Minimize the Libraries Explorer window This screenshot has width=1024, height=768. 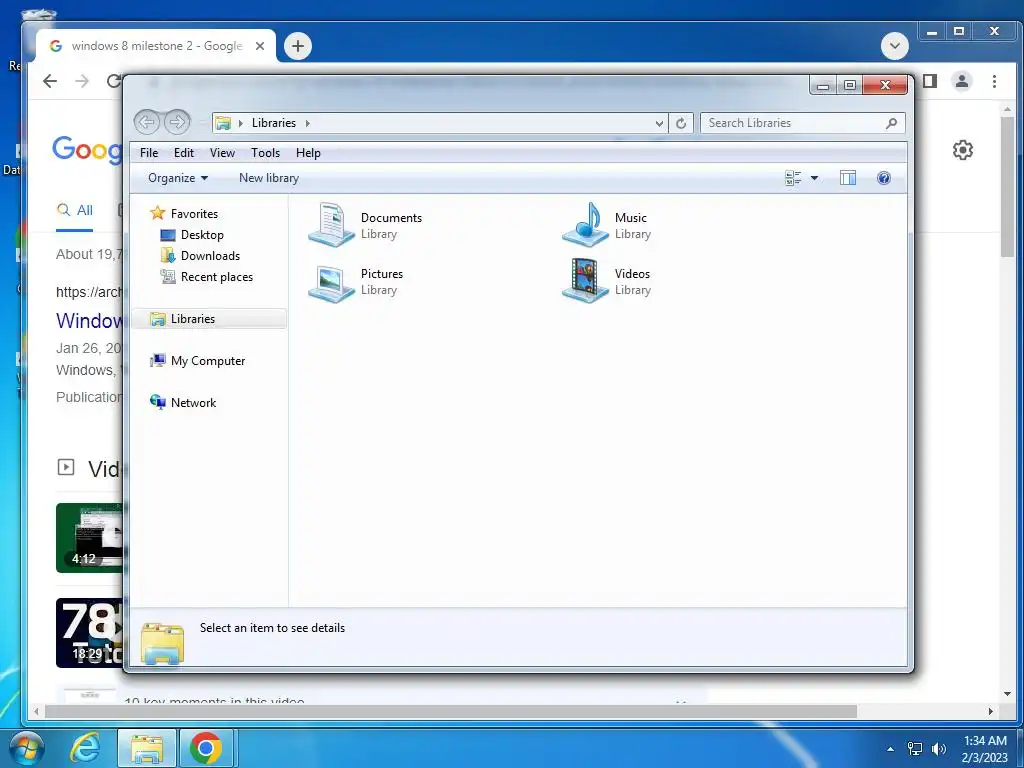[823, 85]
